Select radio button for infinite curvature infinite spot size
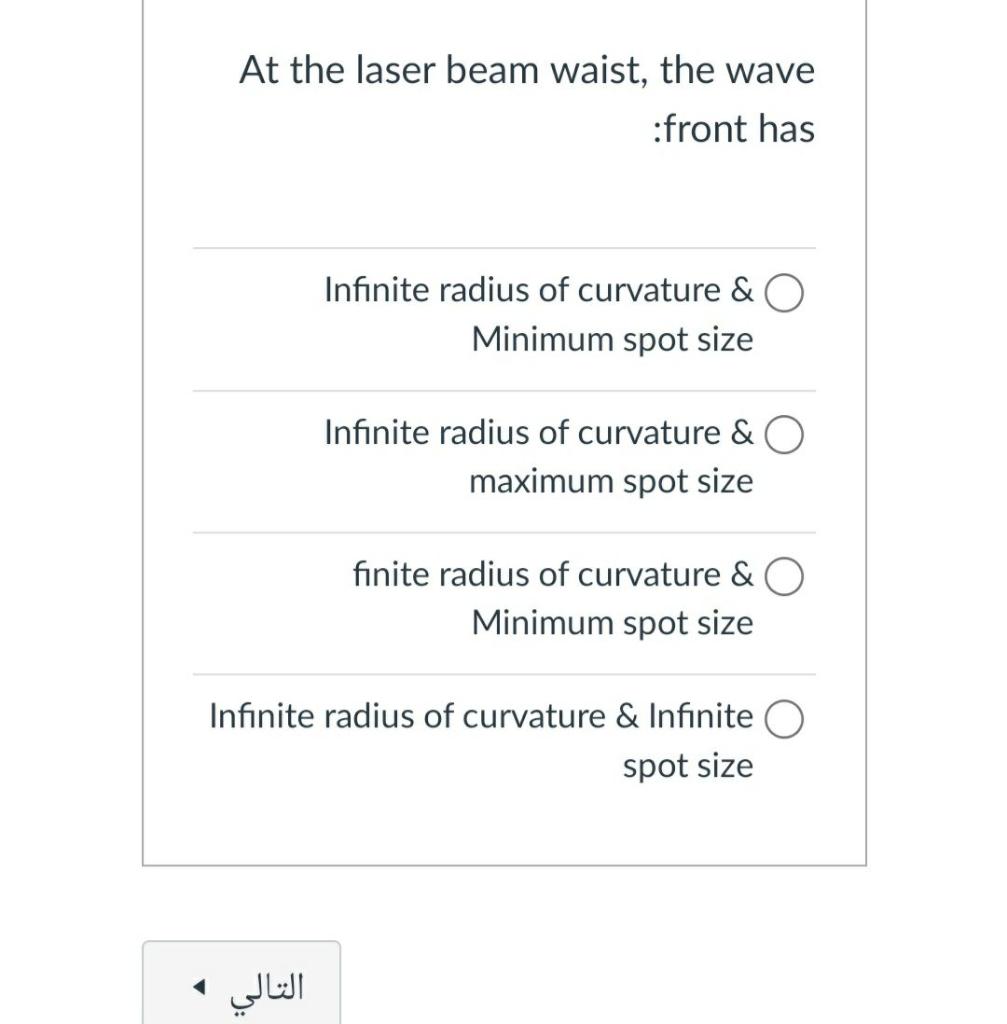 [x=786, y=719]
